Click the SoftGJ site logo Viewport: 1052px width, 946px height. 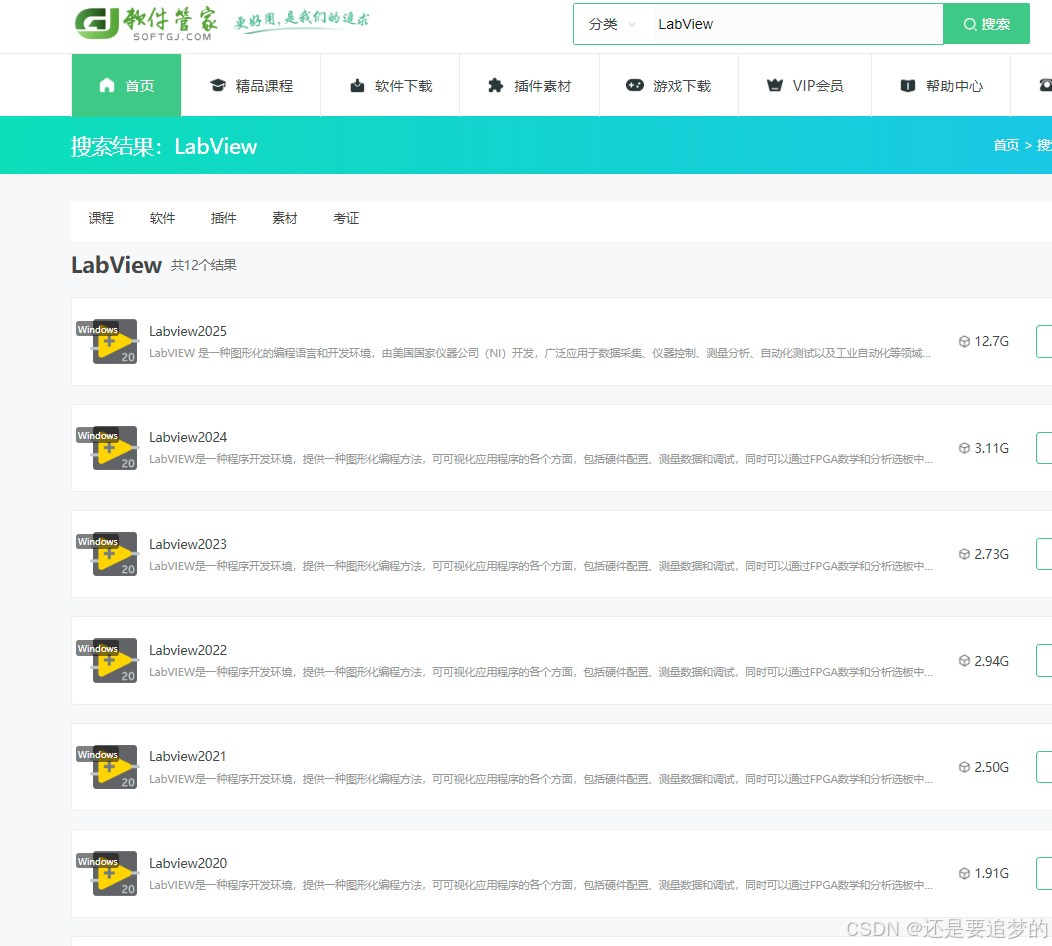(x=147, y=24)
